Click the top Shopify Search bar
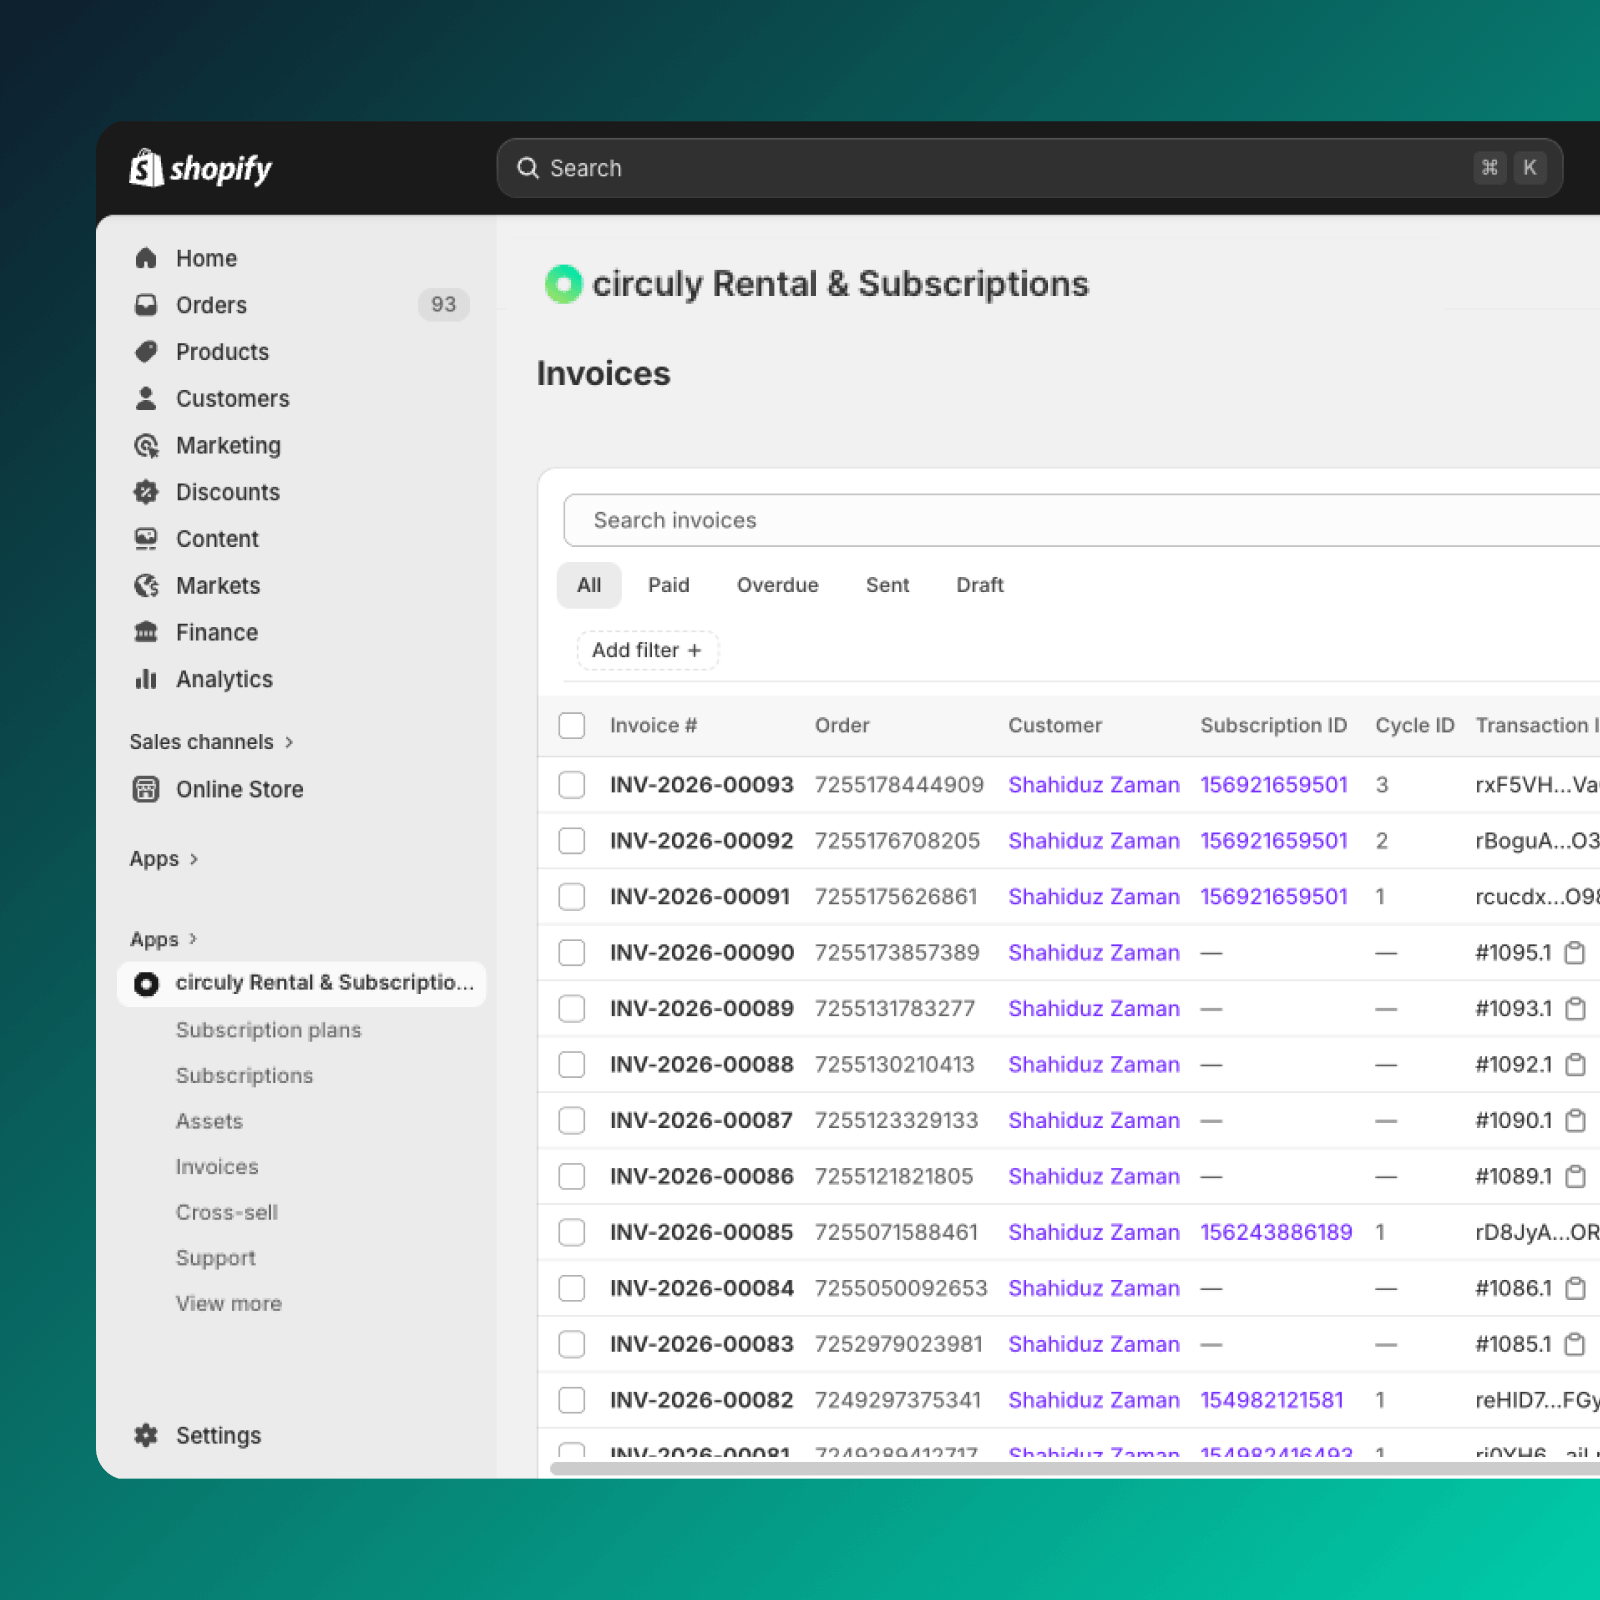1600x1600 pixels. [1029, 168]
